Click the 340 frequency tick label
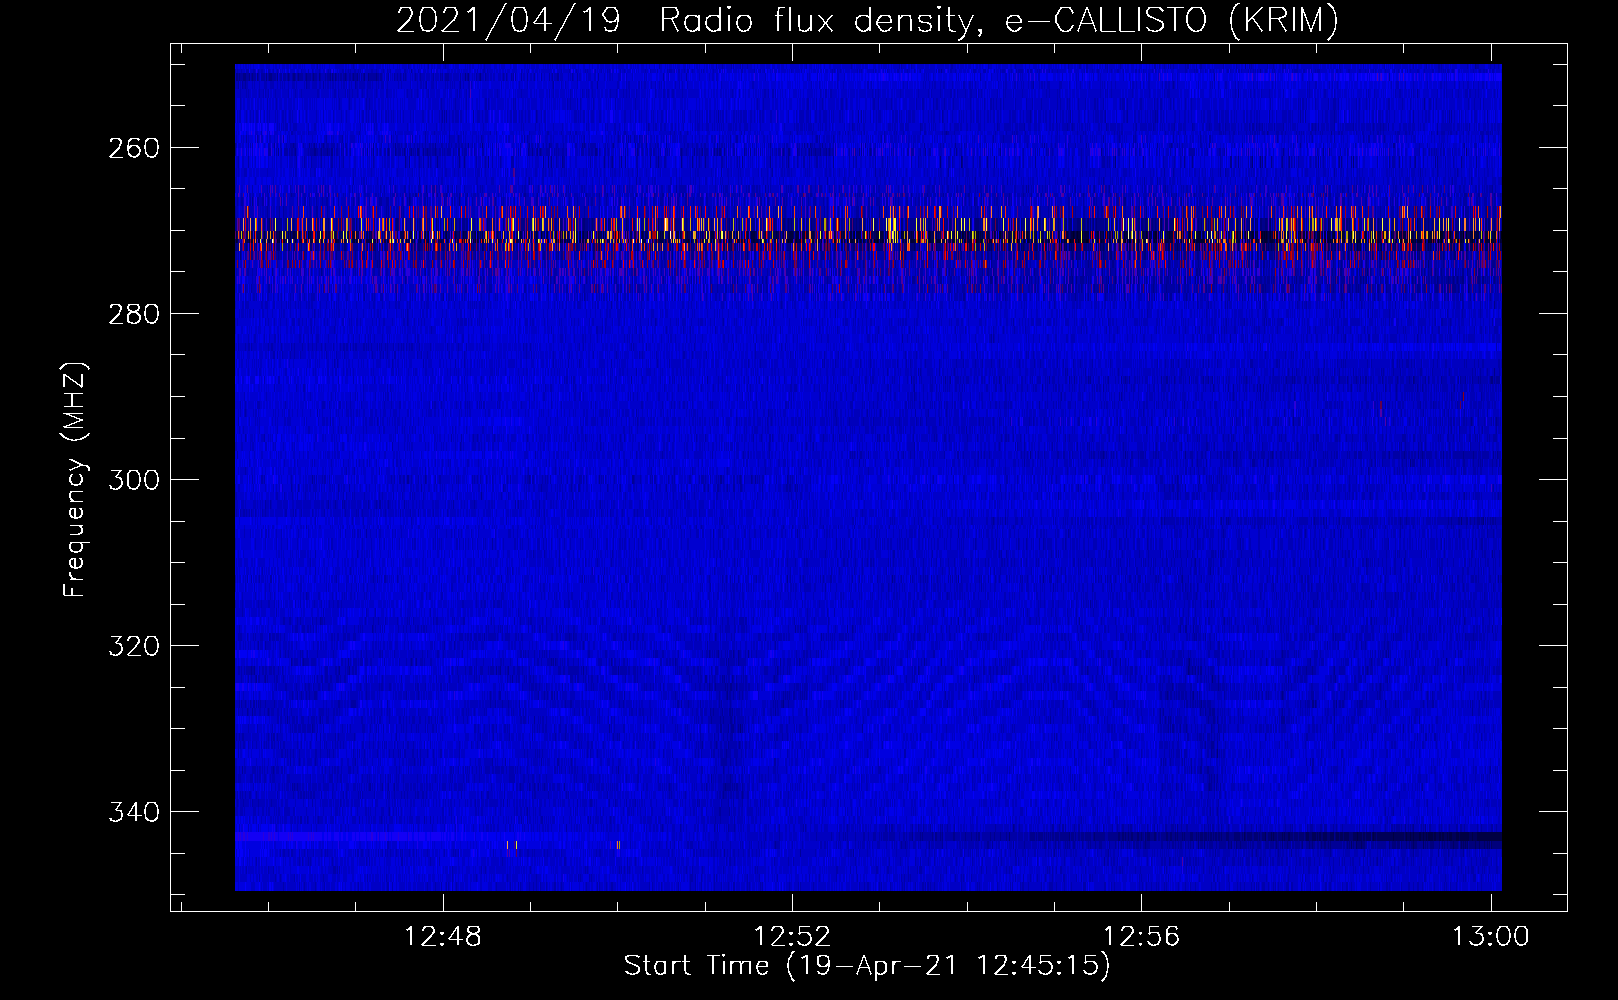Image resolution: width=1618 pixels, height=1000 pixels. tap(134, 812)
